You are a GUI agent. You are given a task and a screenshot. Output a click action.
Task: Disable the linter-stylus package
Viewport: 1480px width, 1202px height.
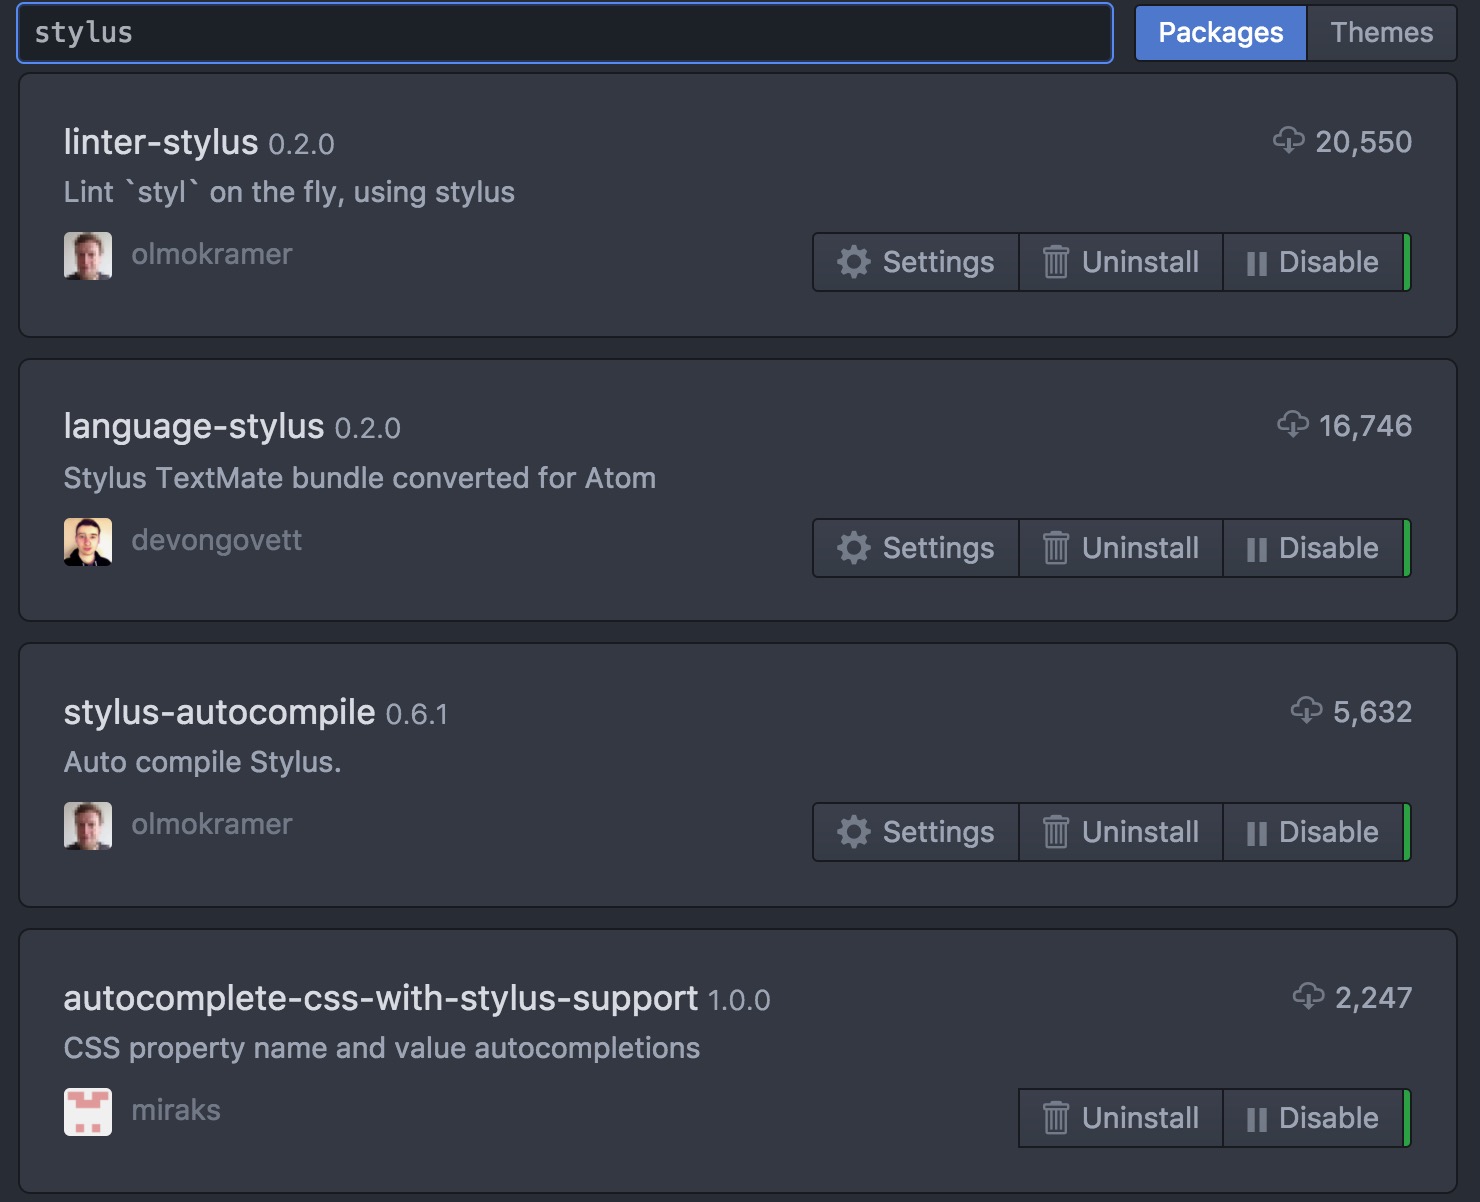click(1313, 262)
